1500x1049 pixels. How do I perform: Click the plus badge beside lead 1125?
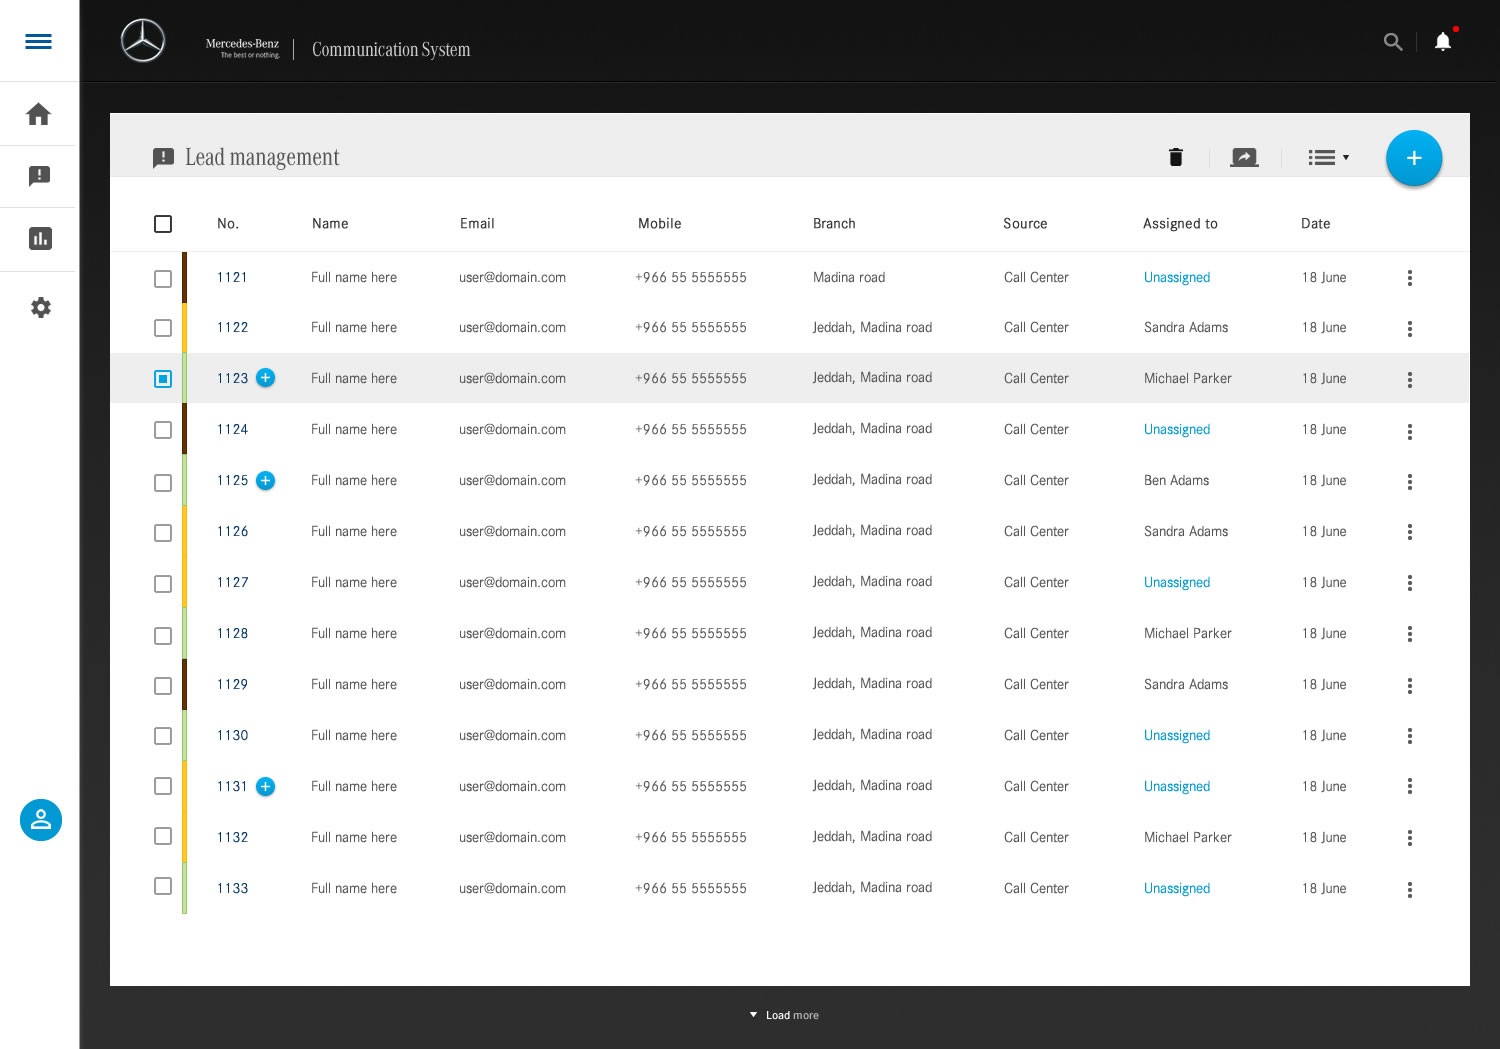[x=265, y=480]
